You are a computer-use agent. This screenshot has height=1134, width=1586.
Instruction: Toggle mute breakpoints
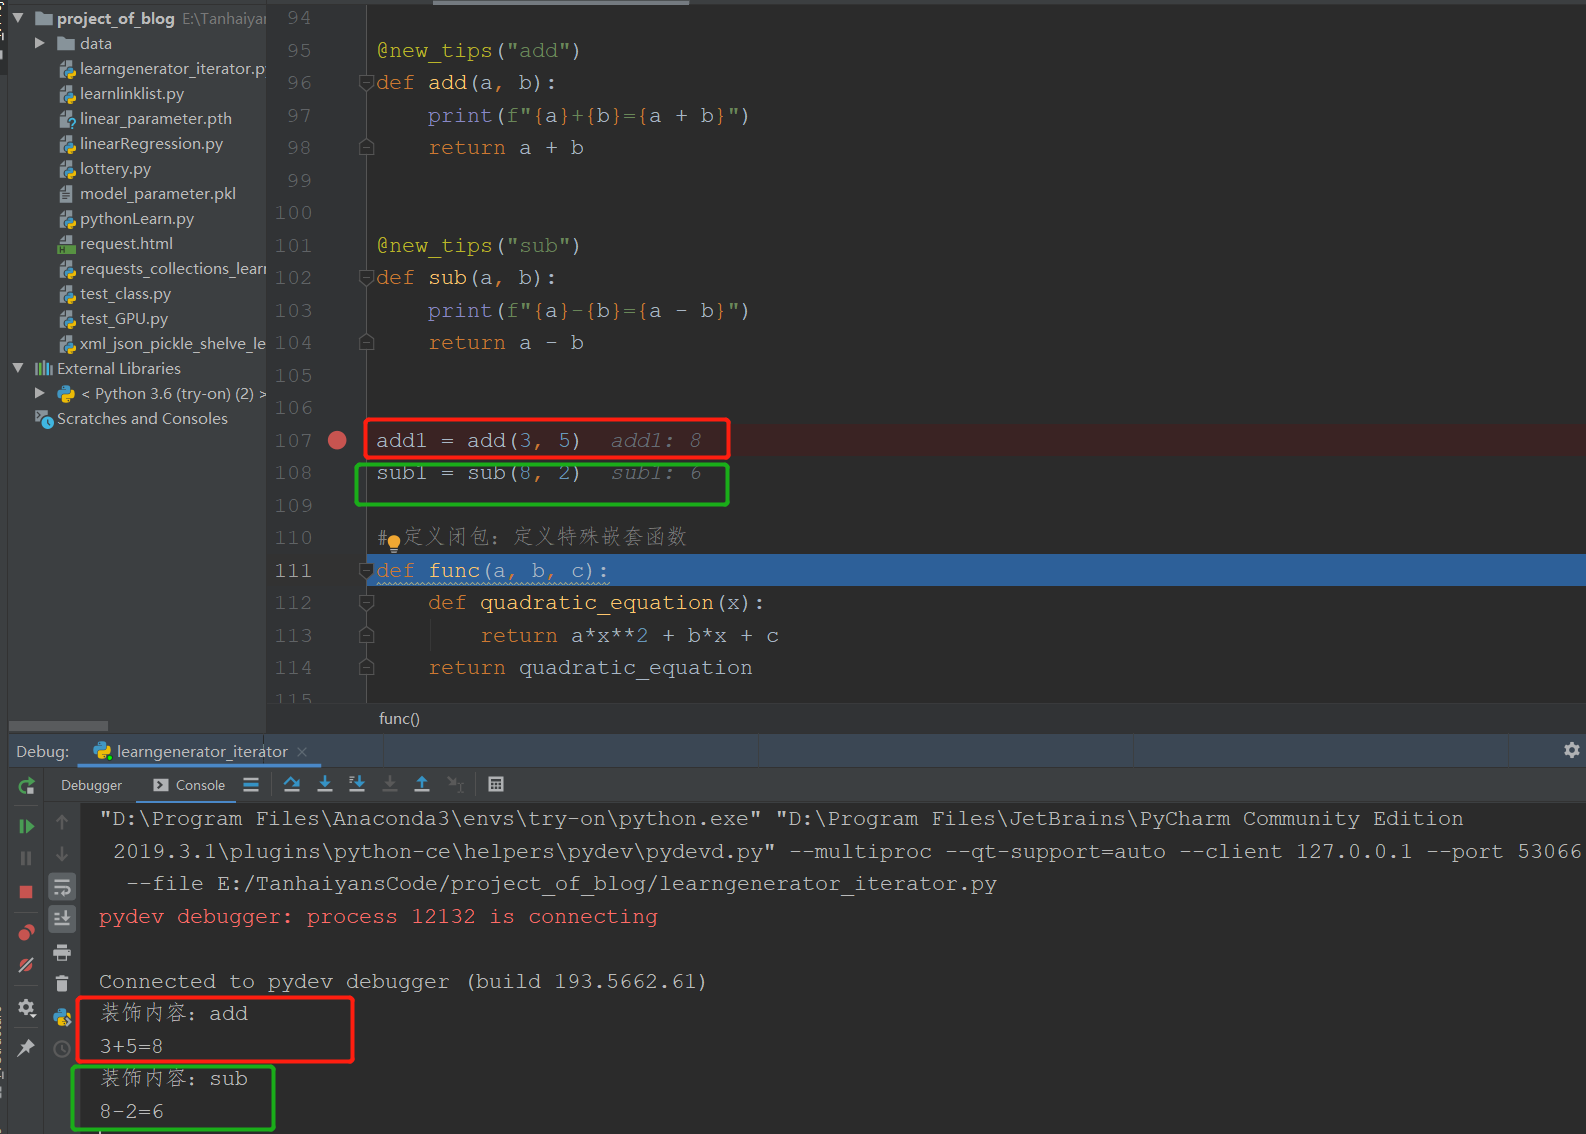(27, 965)
